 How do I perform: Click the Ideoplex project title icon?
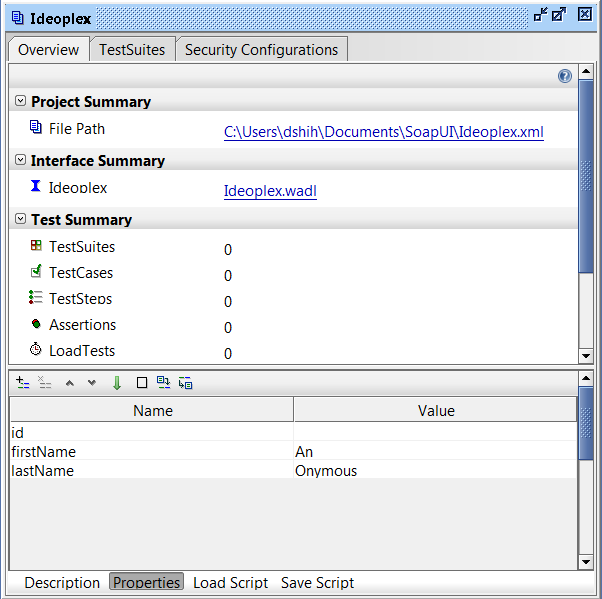pyautogui.click(x=18, y=18)
